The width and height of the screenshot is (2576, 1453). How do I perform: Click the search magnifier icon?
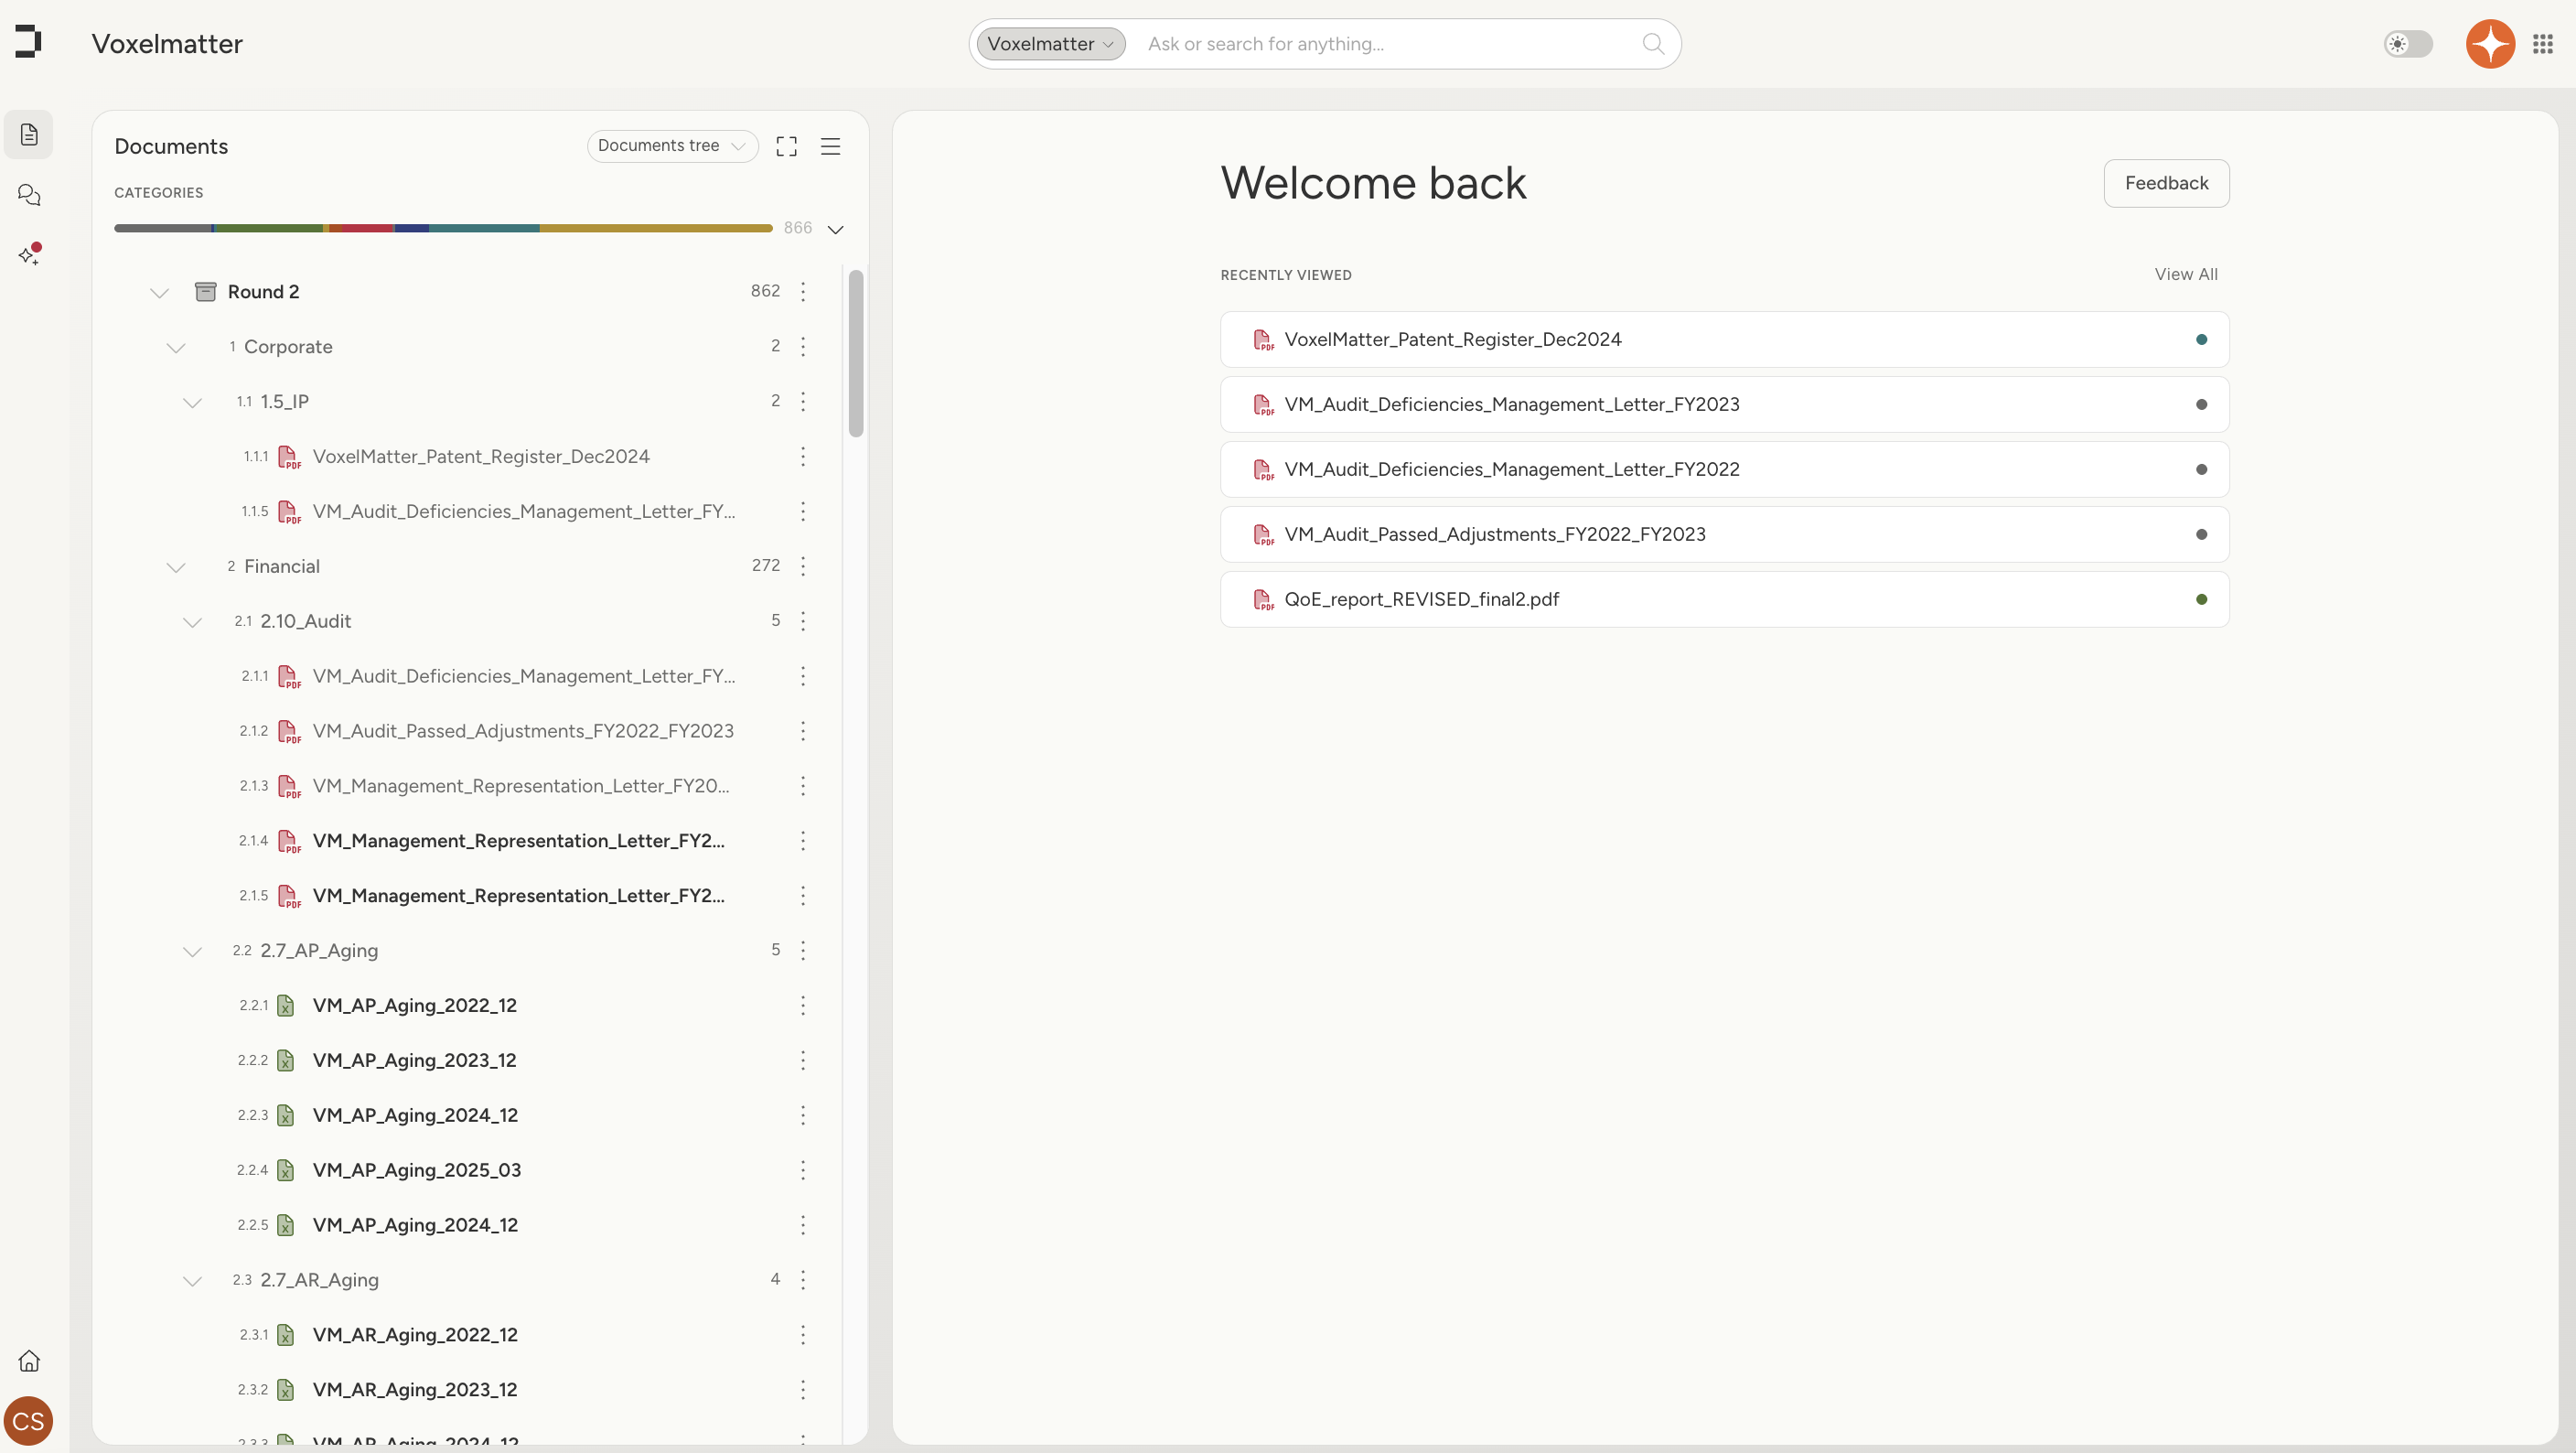(x=1653, y=44)
